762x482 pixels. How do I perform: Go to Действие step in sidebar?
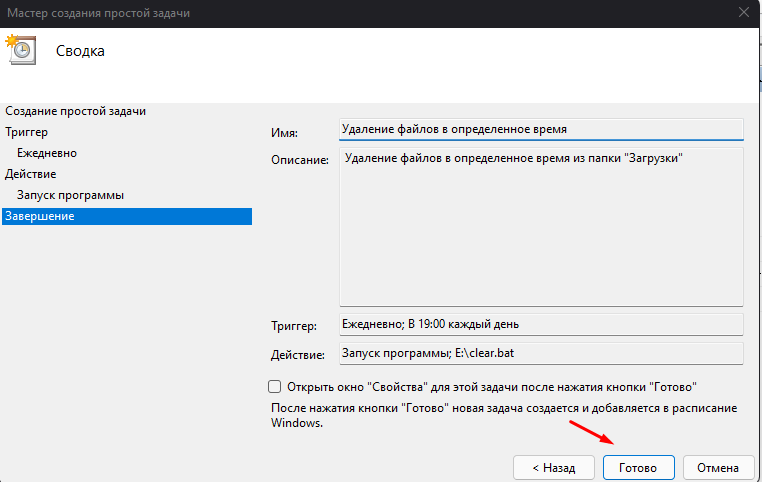tap(31, 174)
